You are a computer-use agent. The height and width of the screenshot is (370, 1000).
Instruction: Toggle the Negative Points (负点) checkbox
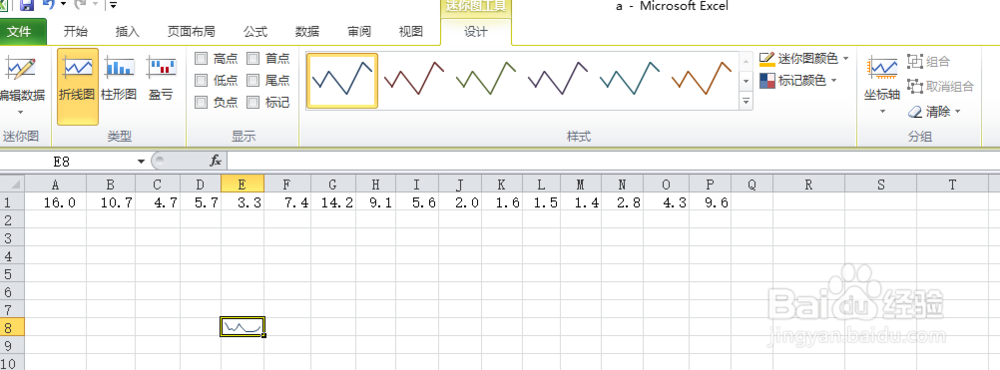(x=202, y=102)
